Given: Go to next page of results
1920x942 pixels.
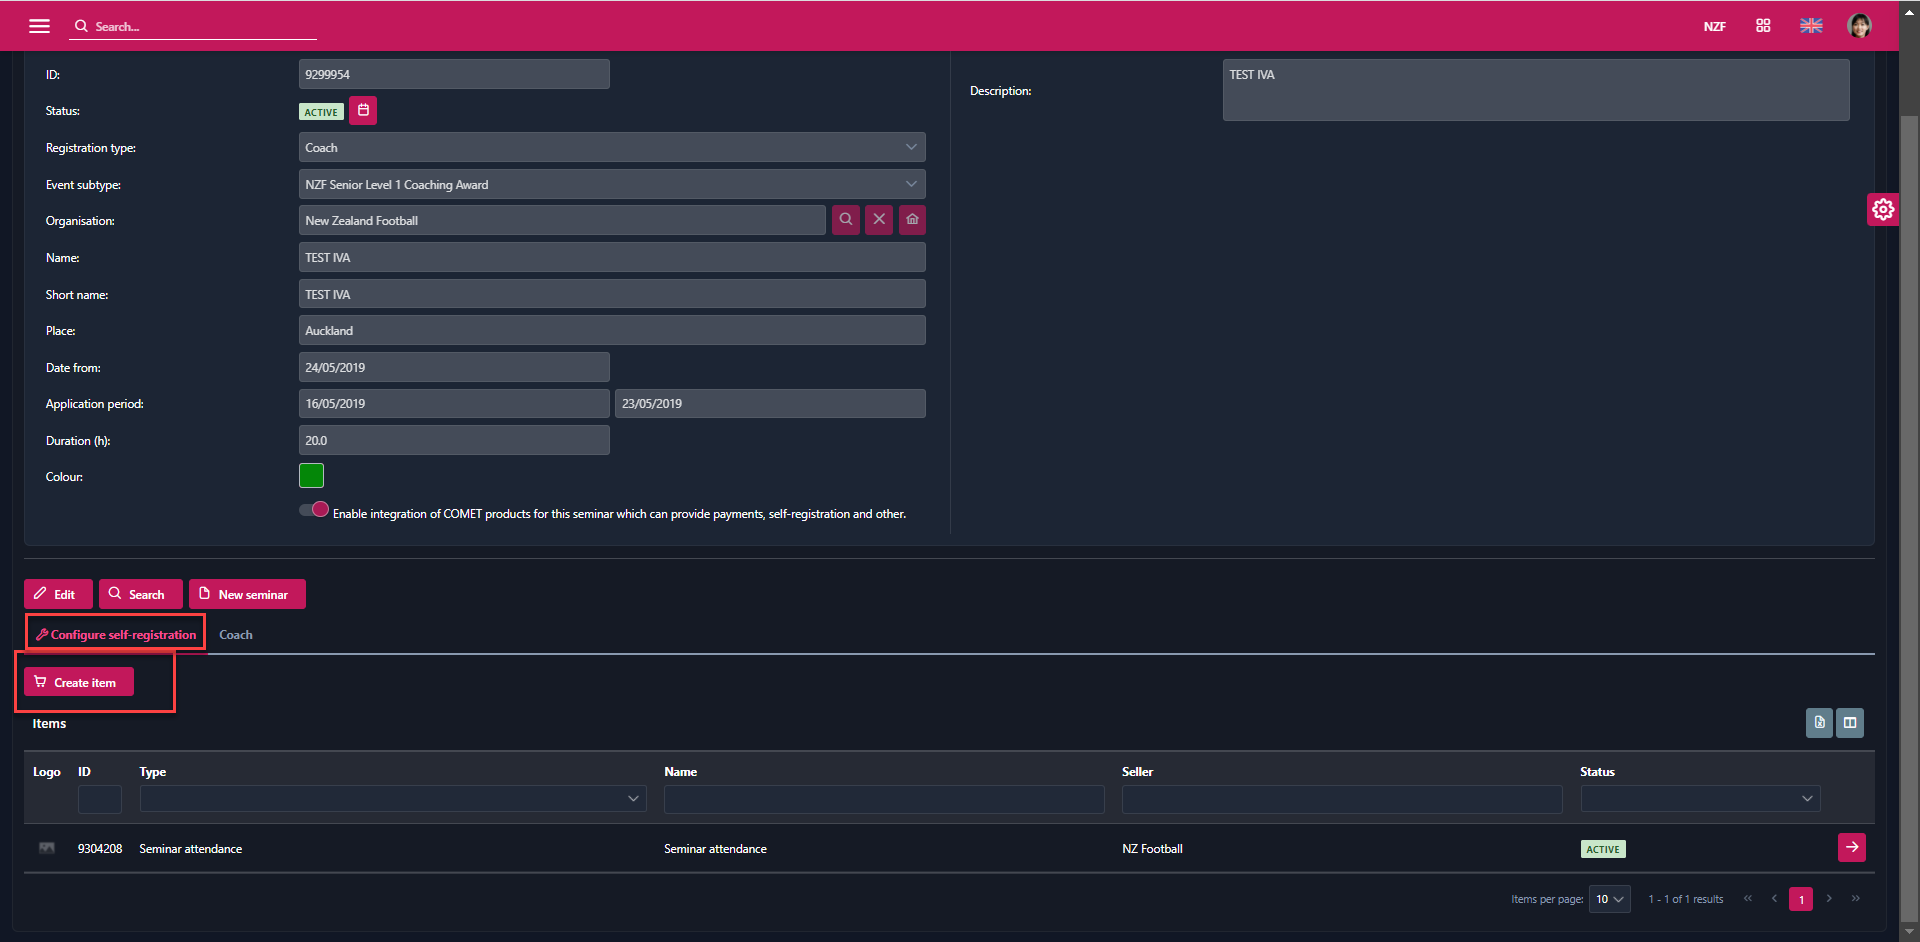Looking at the screenshot, I should click(x=1829, y=898).
